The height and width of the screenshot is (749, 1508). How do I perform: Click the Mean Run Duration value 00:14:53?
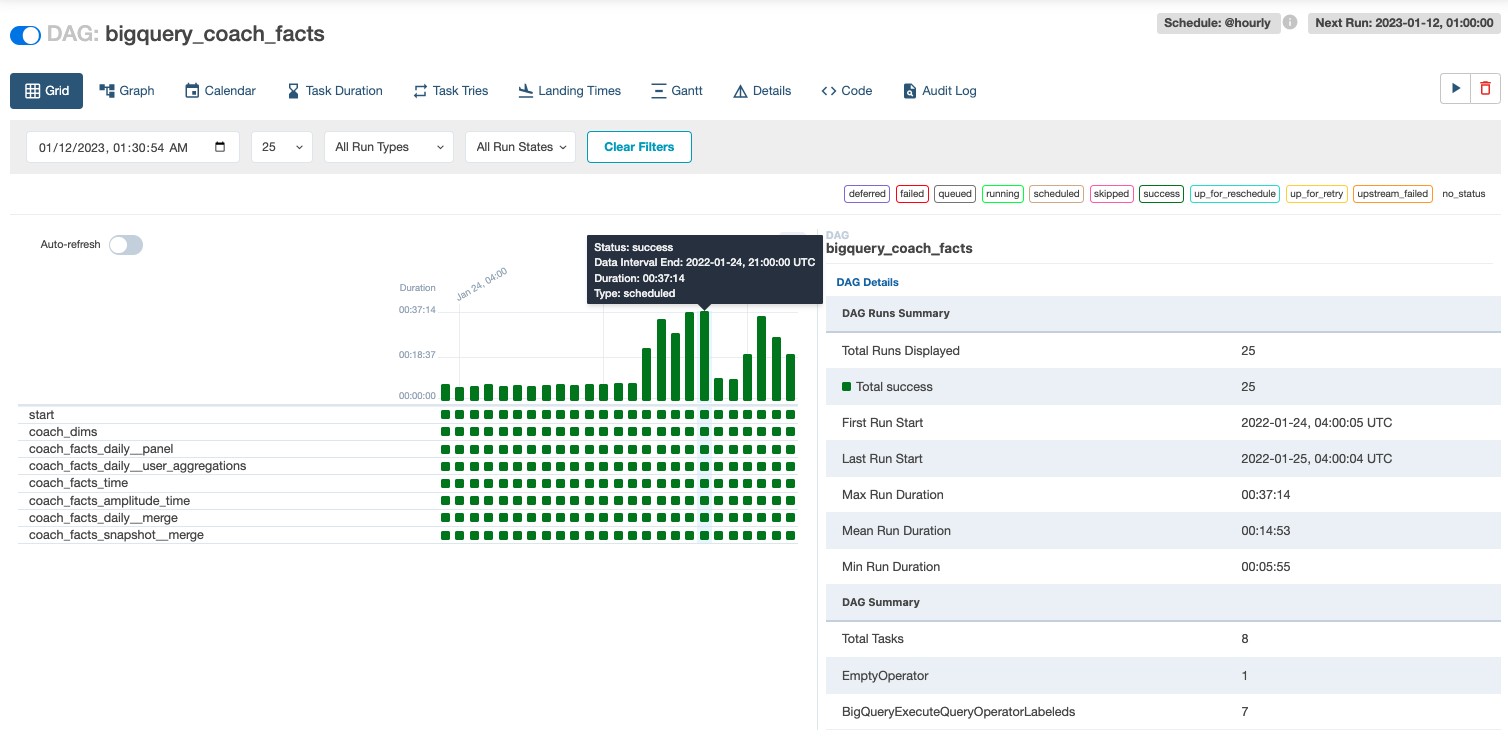click(1264, 531)
